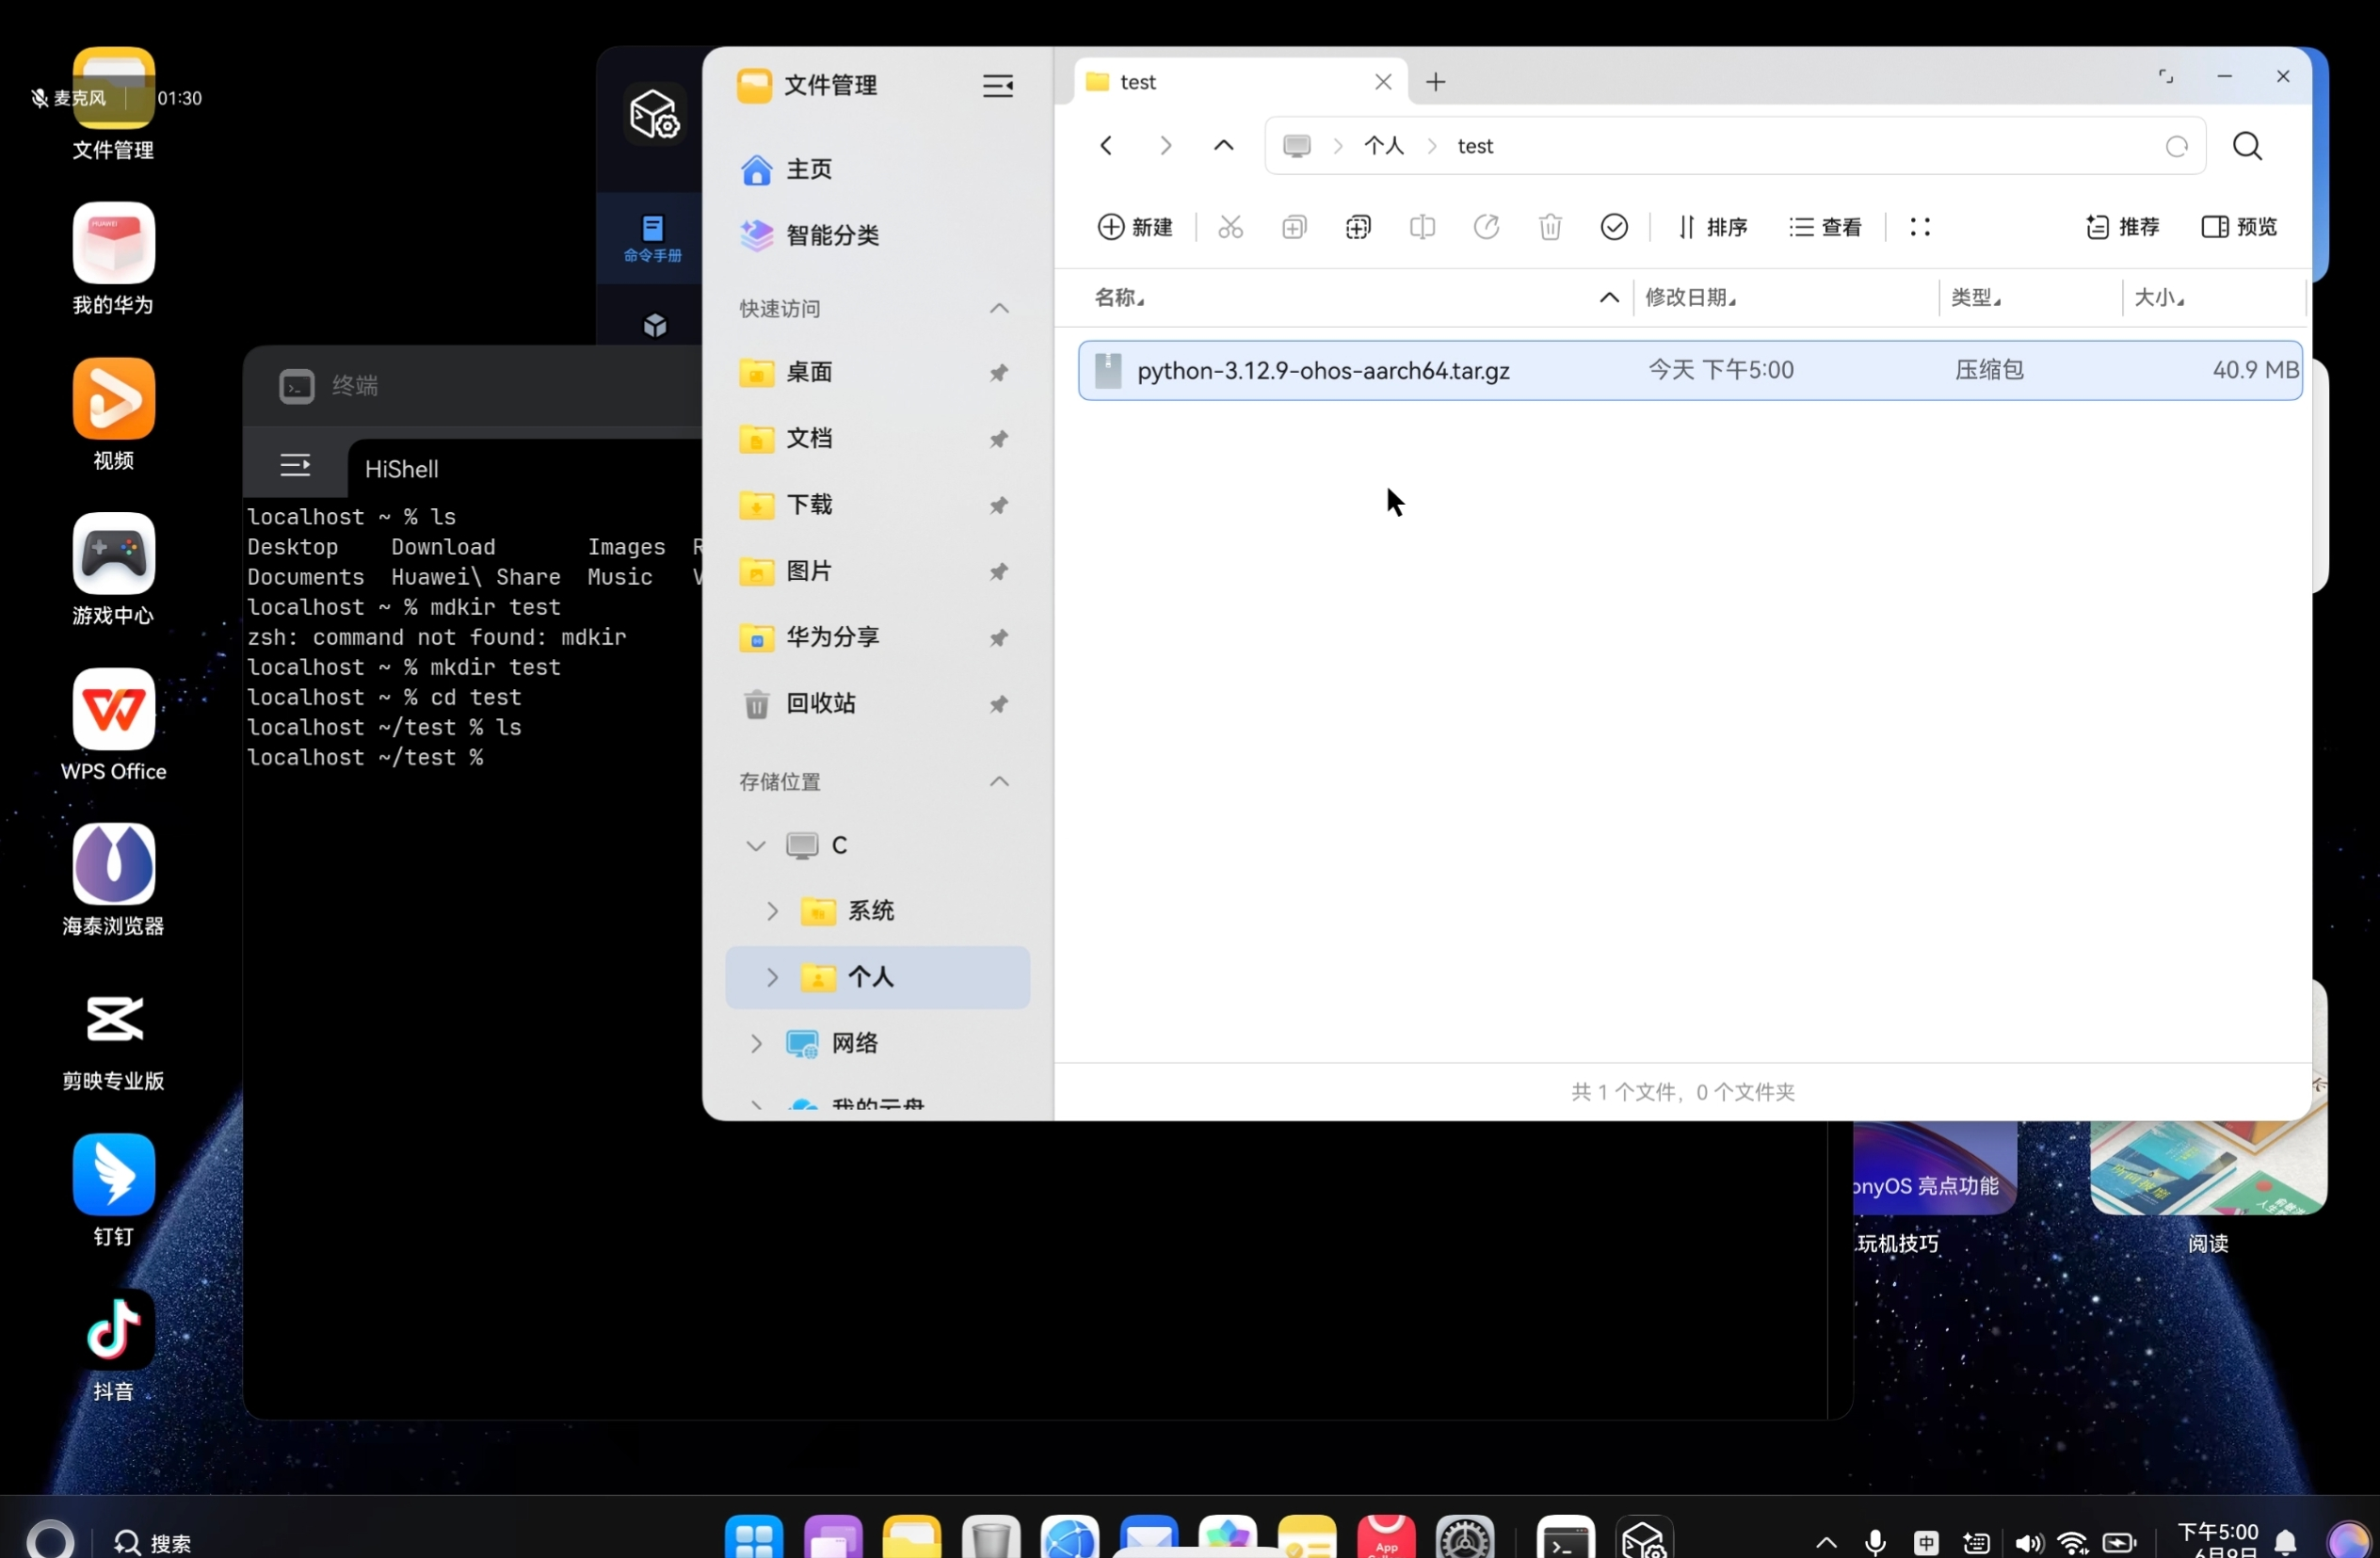
Task: Click the 推荐 button
Action: [2122, 227]
